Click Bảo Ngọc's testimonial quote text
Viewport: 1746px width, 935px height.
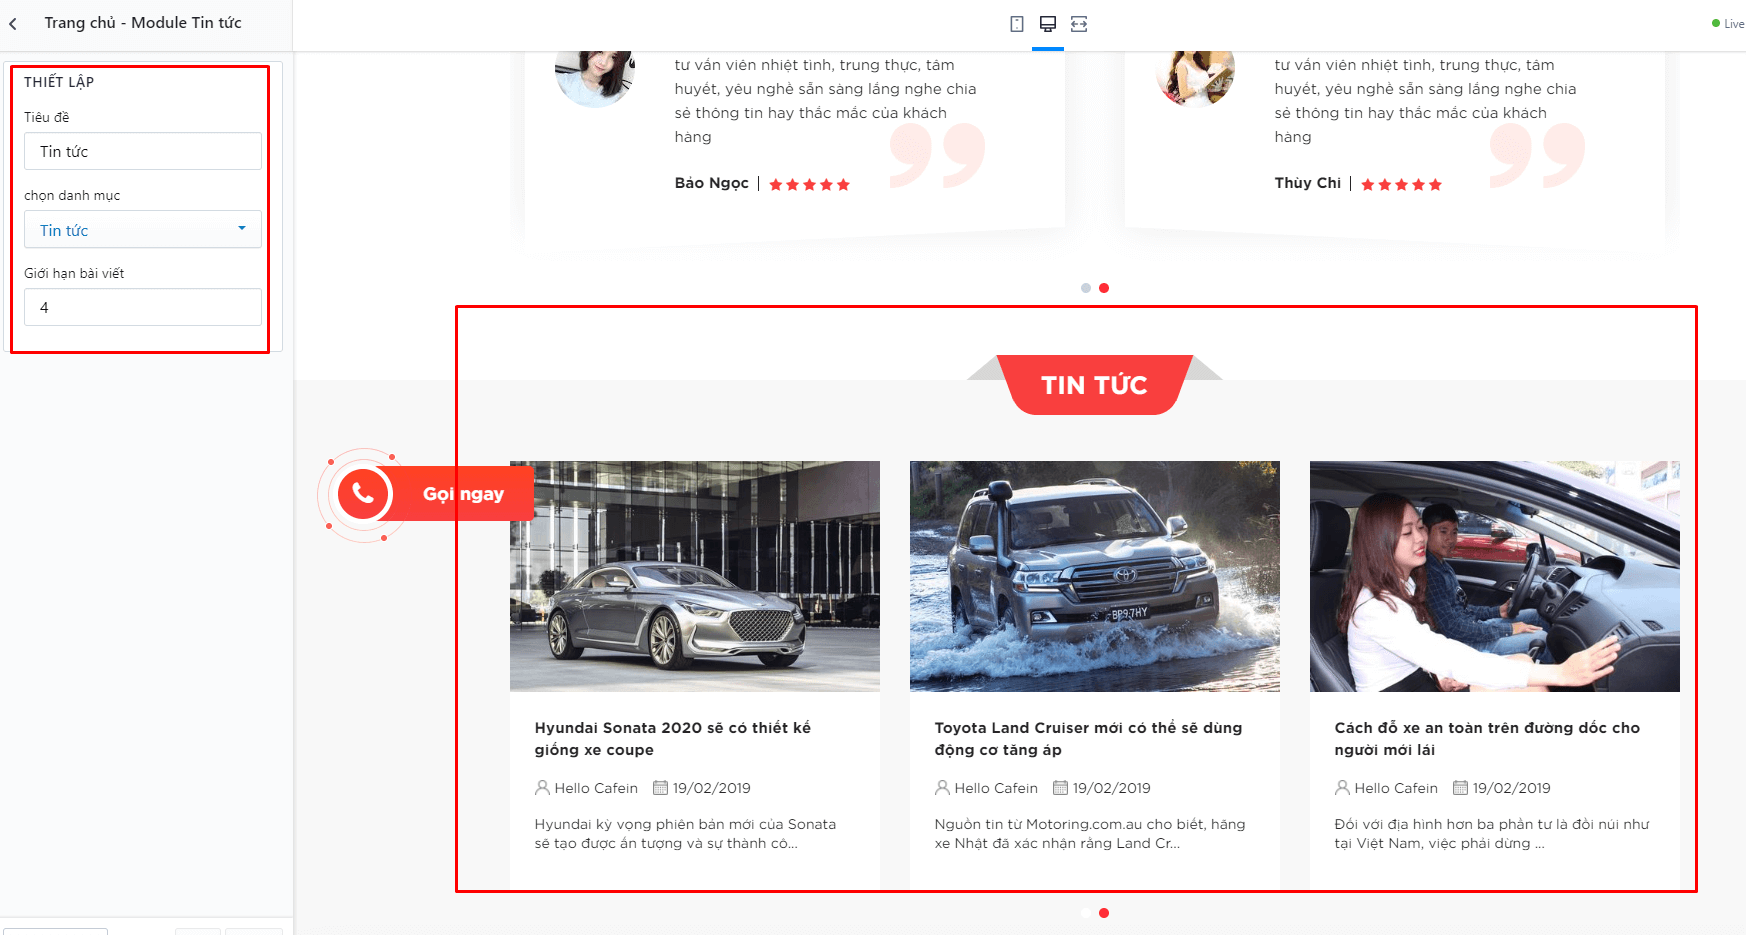click(x=825, y=100)
